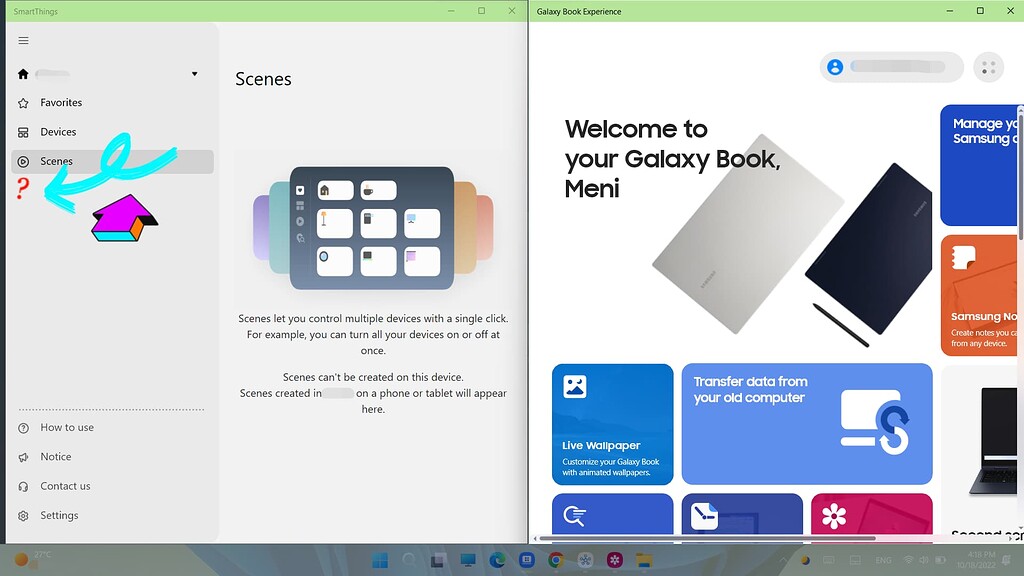Click the Transfer data from your old computer card

(x=806, y=424)
